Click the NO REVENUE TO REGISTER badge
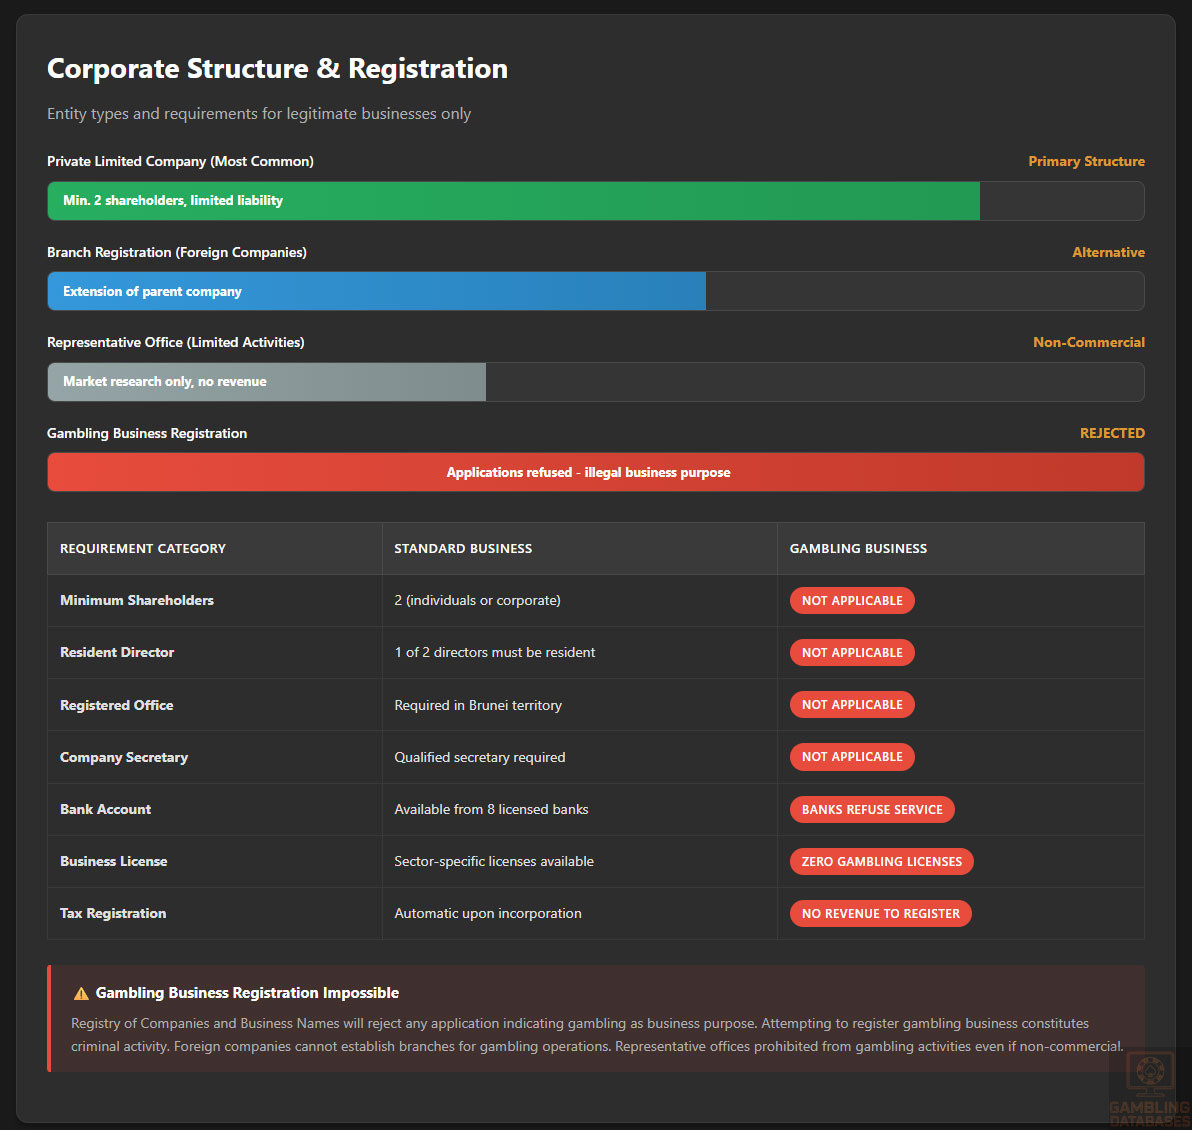The height and width of the screenshot is (1130, 1192). (x=880, y=913)
